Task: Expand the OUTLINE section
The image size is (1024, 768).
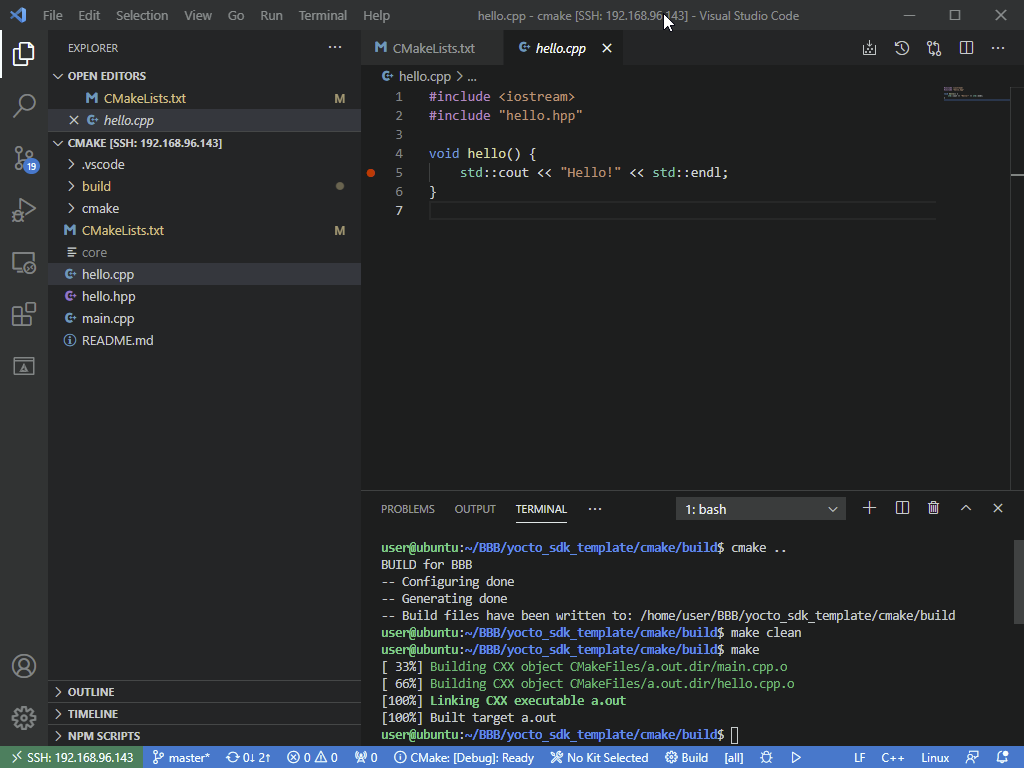Action: [91, 692]
